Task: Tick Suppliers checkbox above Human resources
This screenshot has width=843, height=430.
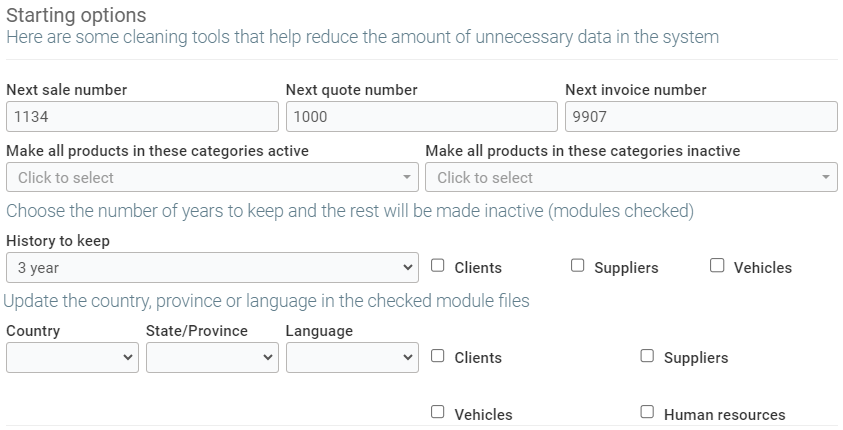Action: (647, 356)
